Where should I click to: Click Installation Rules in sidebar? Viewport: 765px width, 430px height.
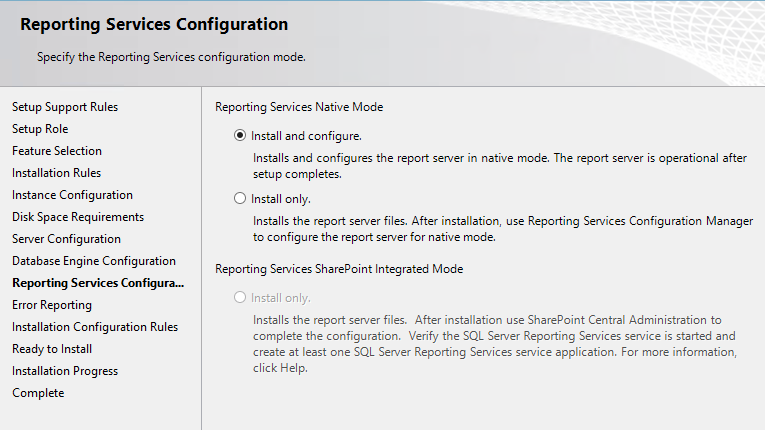(57, 173)
